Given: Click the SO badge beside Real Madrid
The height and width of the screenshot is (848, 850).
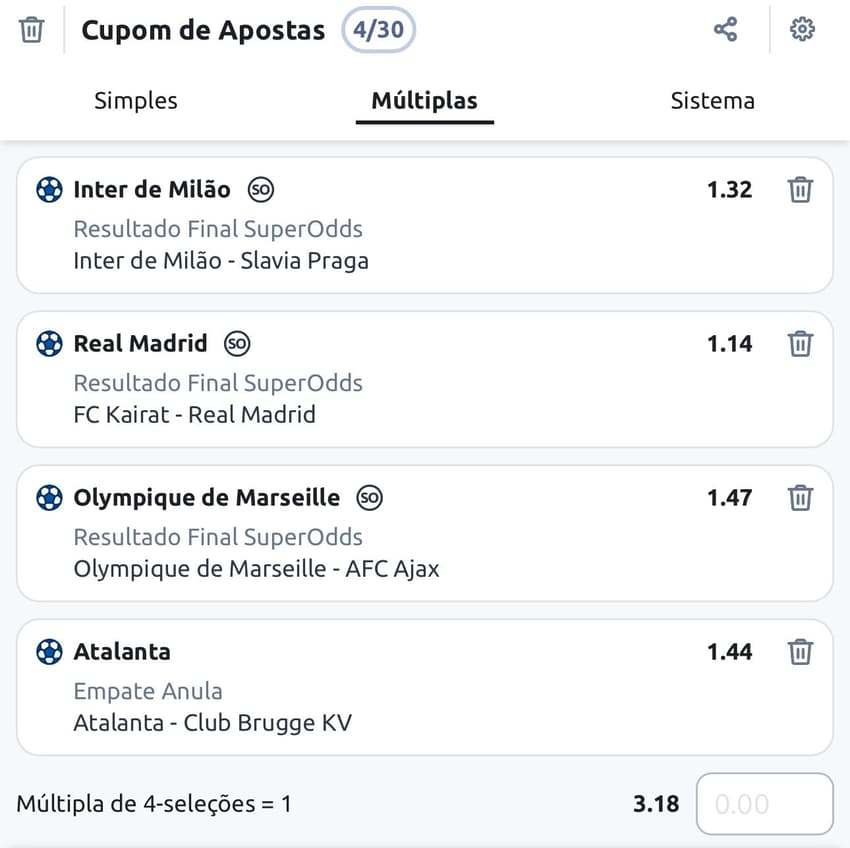Looking at the screenshot, I should 238,343.
